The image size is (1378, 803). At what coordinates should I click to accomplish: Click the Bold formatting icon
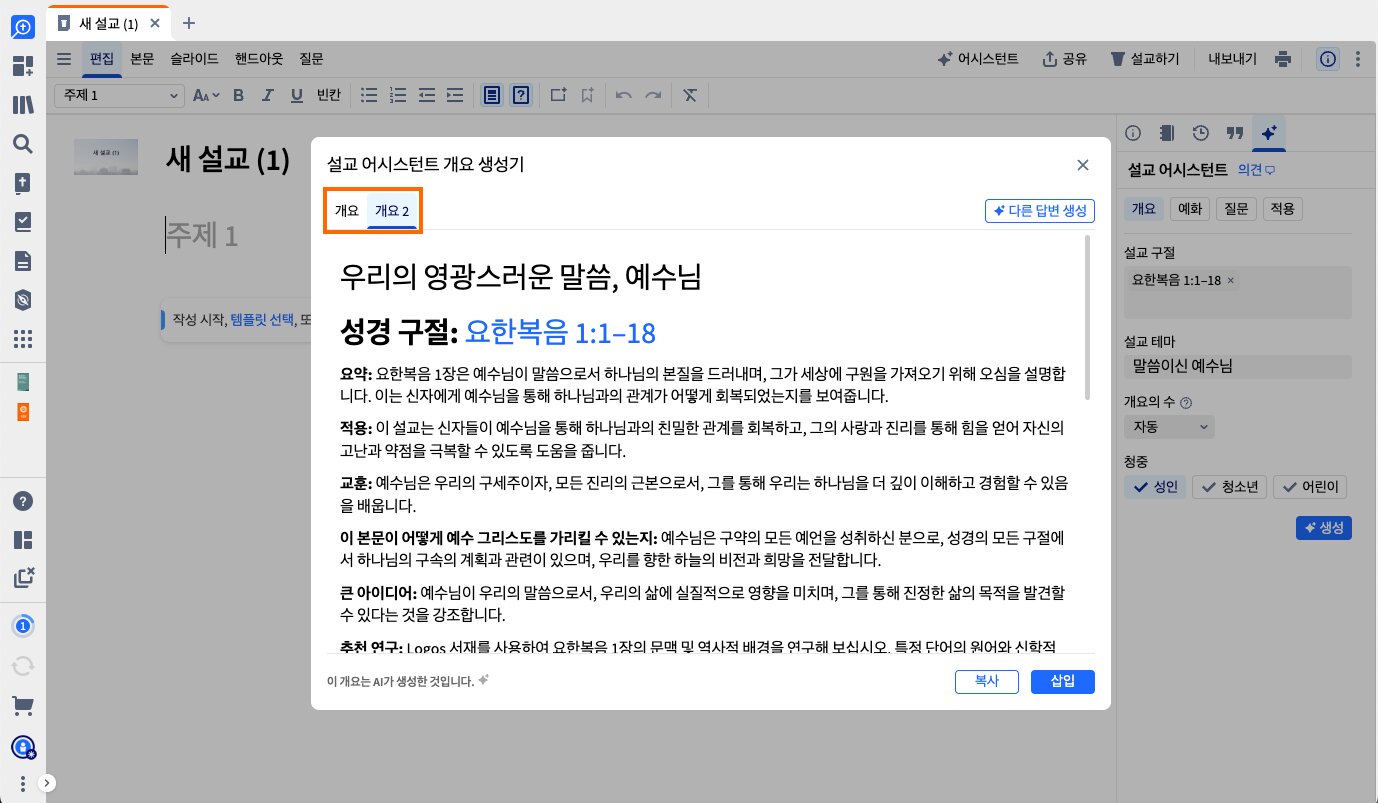pos(238,95)
